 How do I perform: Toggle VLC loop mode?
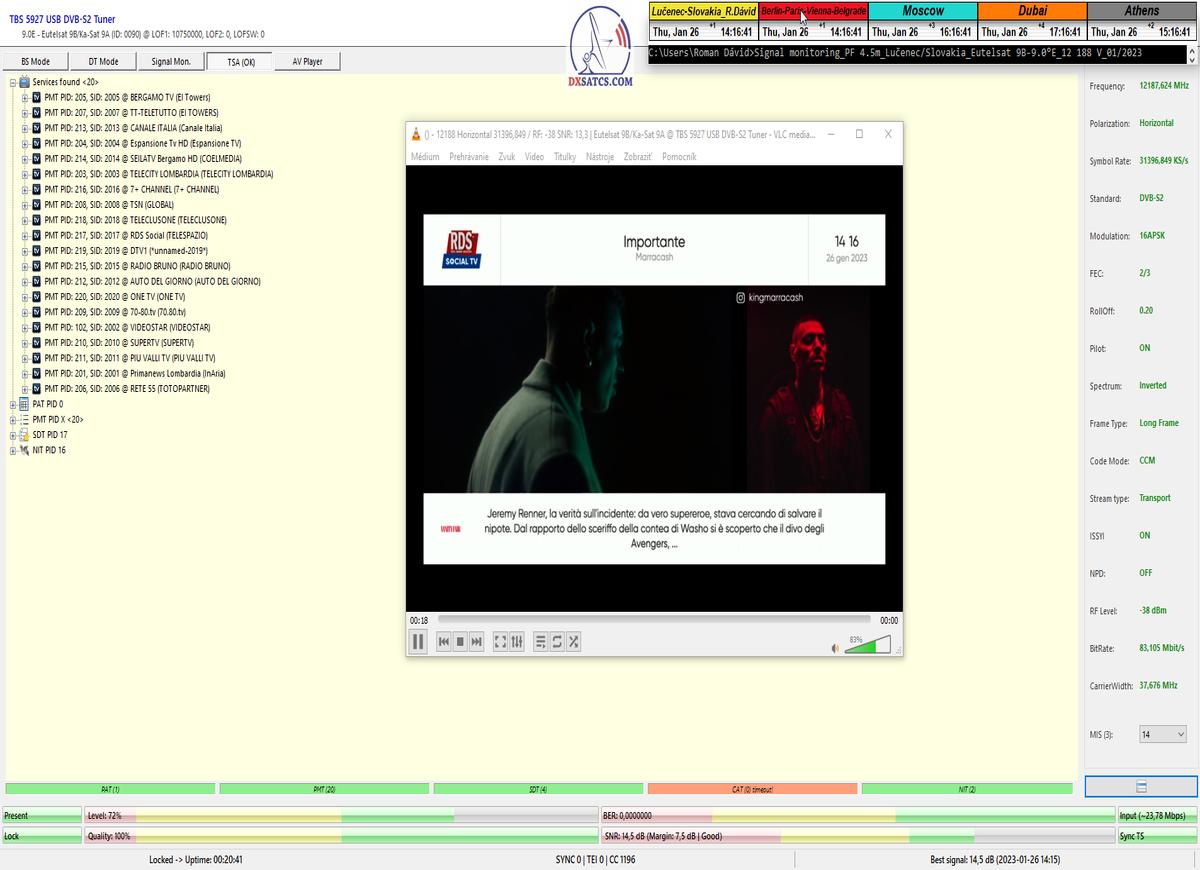[x=557, y=642]
